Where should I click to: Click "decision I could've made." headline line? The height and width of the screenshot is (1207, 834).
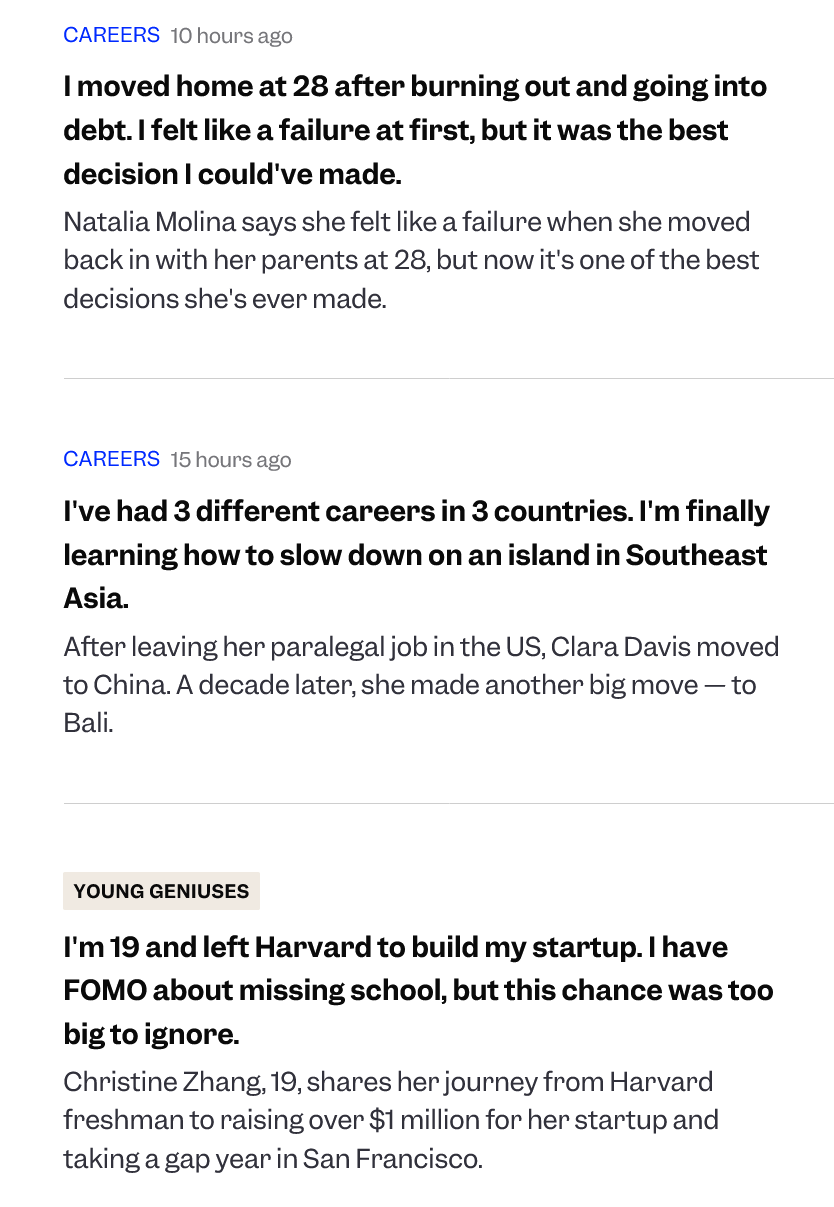pos(232,174)
